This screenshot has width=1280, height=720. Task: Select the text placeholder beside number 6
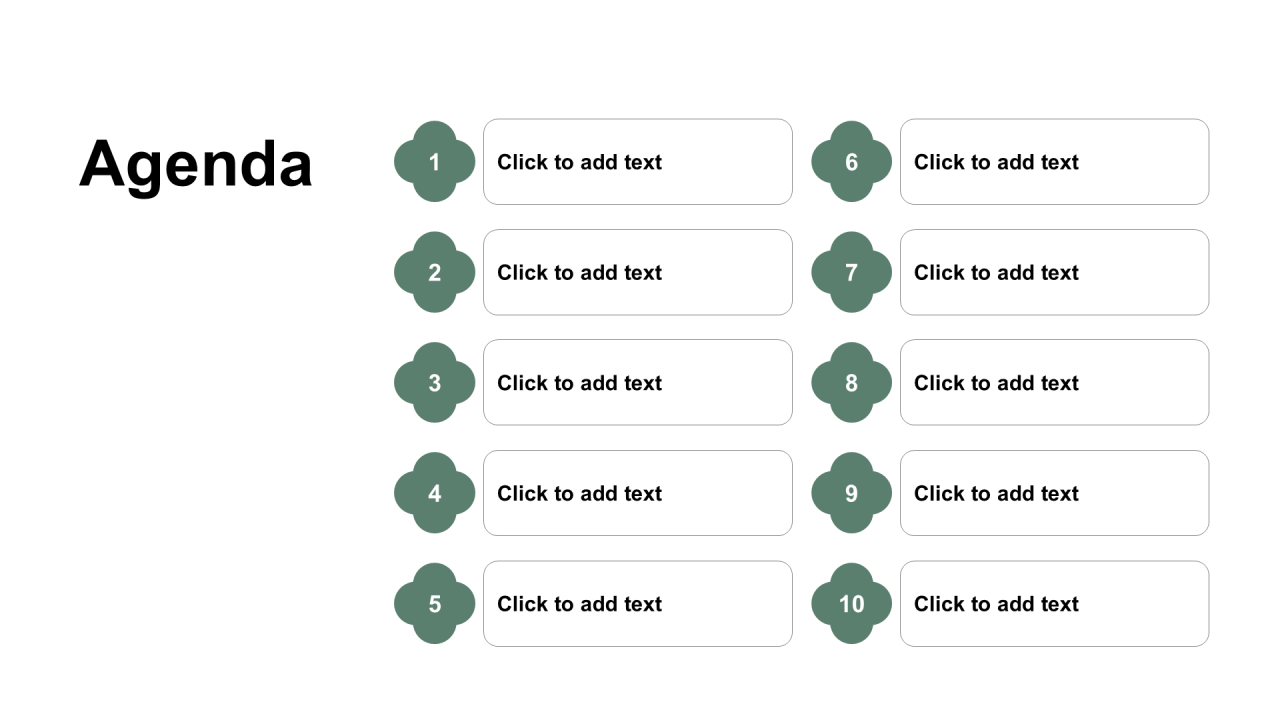[x=1055, y=162]
